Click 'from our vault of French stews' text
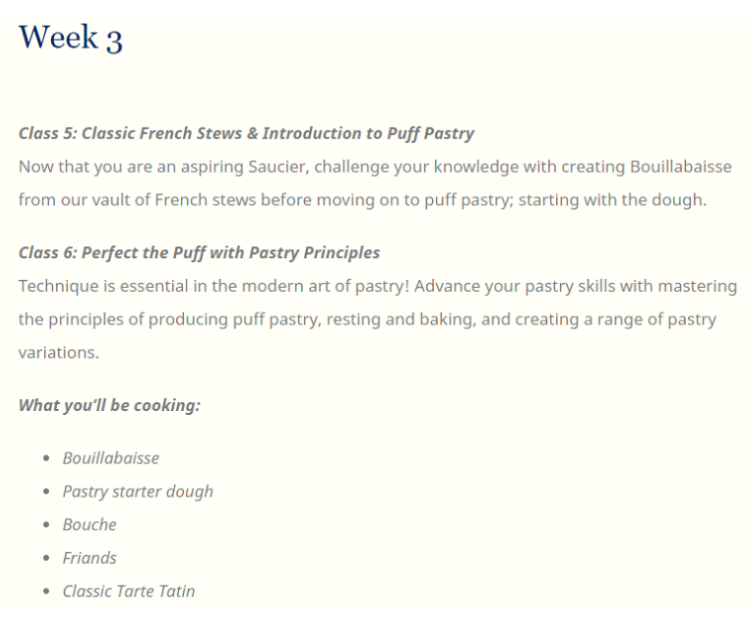The image size is (753, 621). [137, 200]
